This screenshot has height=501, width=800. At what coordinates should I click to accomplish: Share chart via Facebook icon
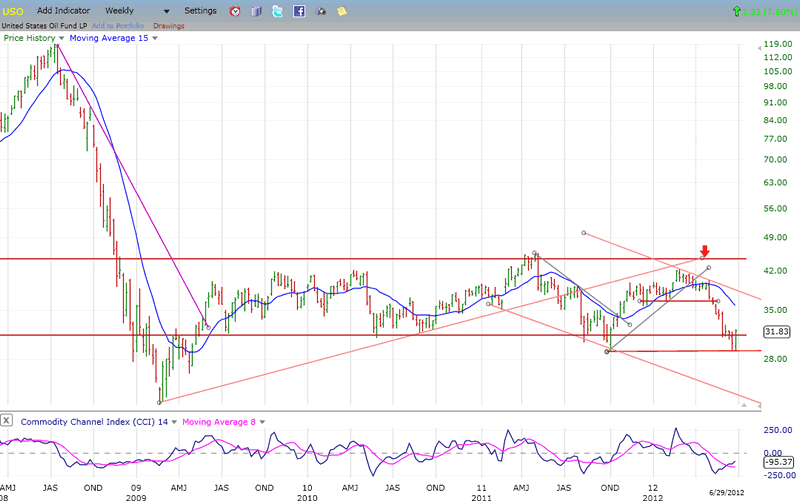click(298, 11)
